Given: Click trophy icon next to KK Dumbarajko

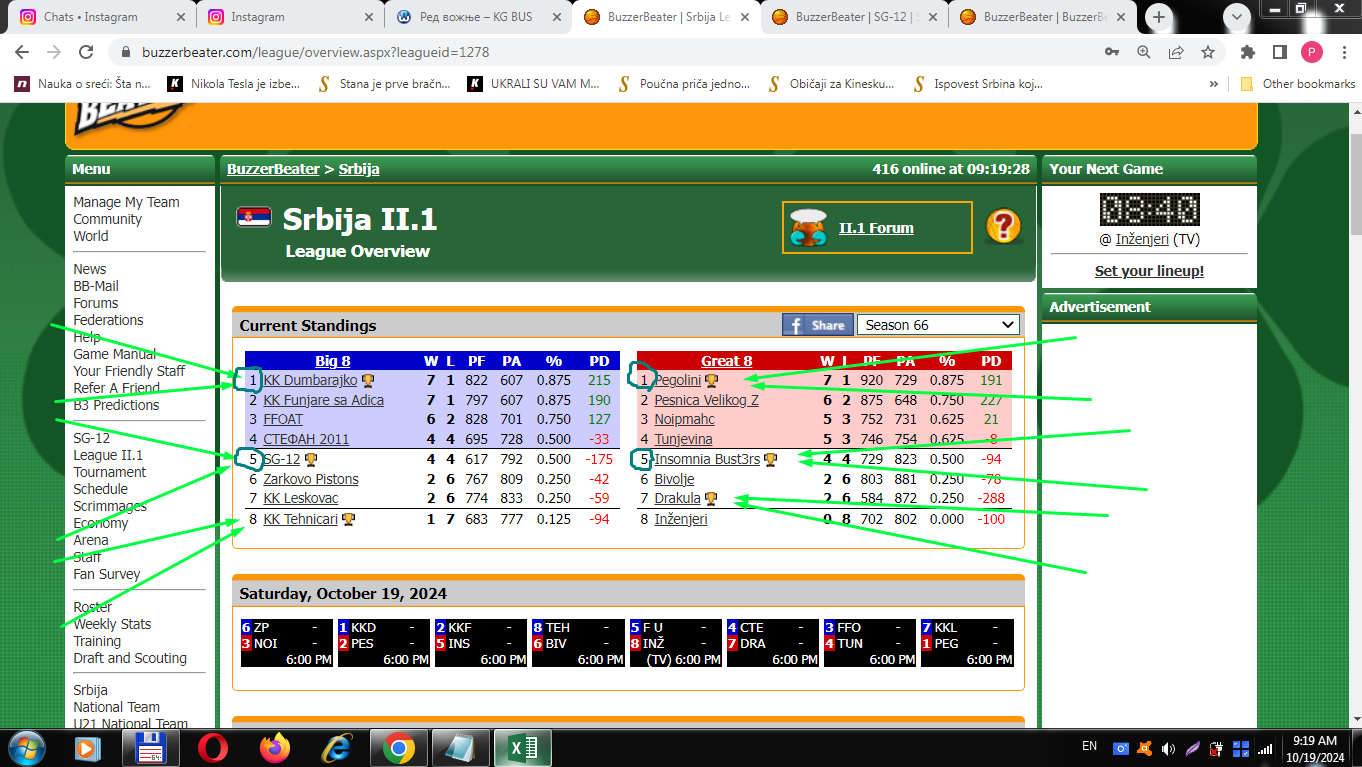Looking at the screenshot, I should 368,381.
